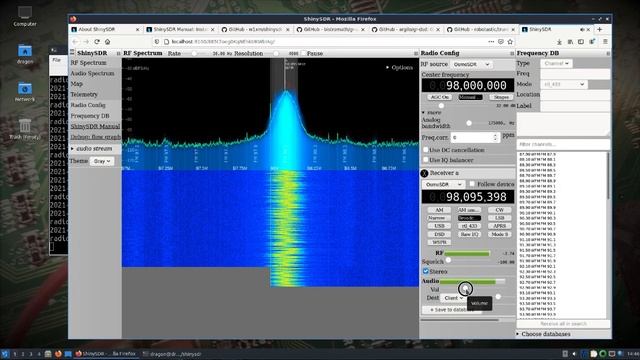640x360 pixels.
Task: Go to the Firefox home page
Action: (x=107, y=42)
